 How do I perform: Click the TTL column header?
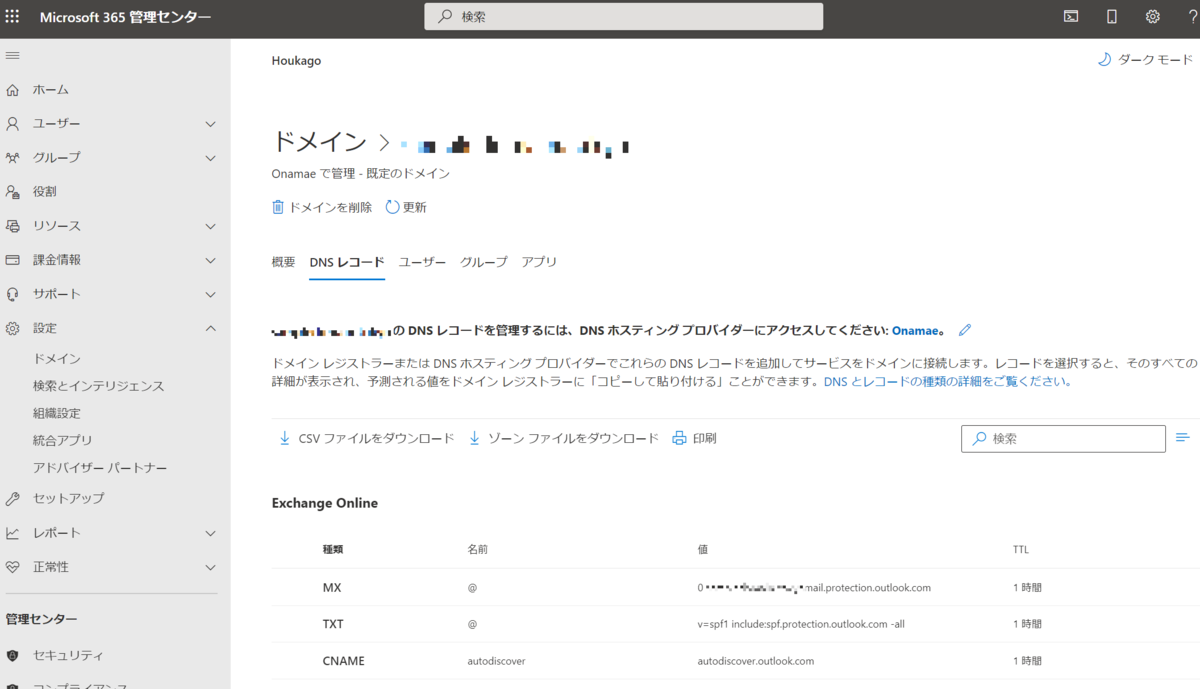1021,549
